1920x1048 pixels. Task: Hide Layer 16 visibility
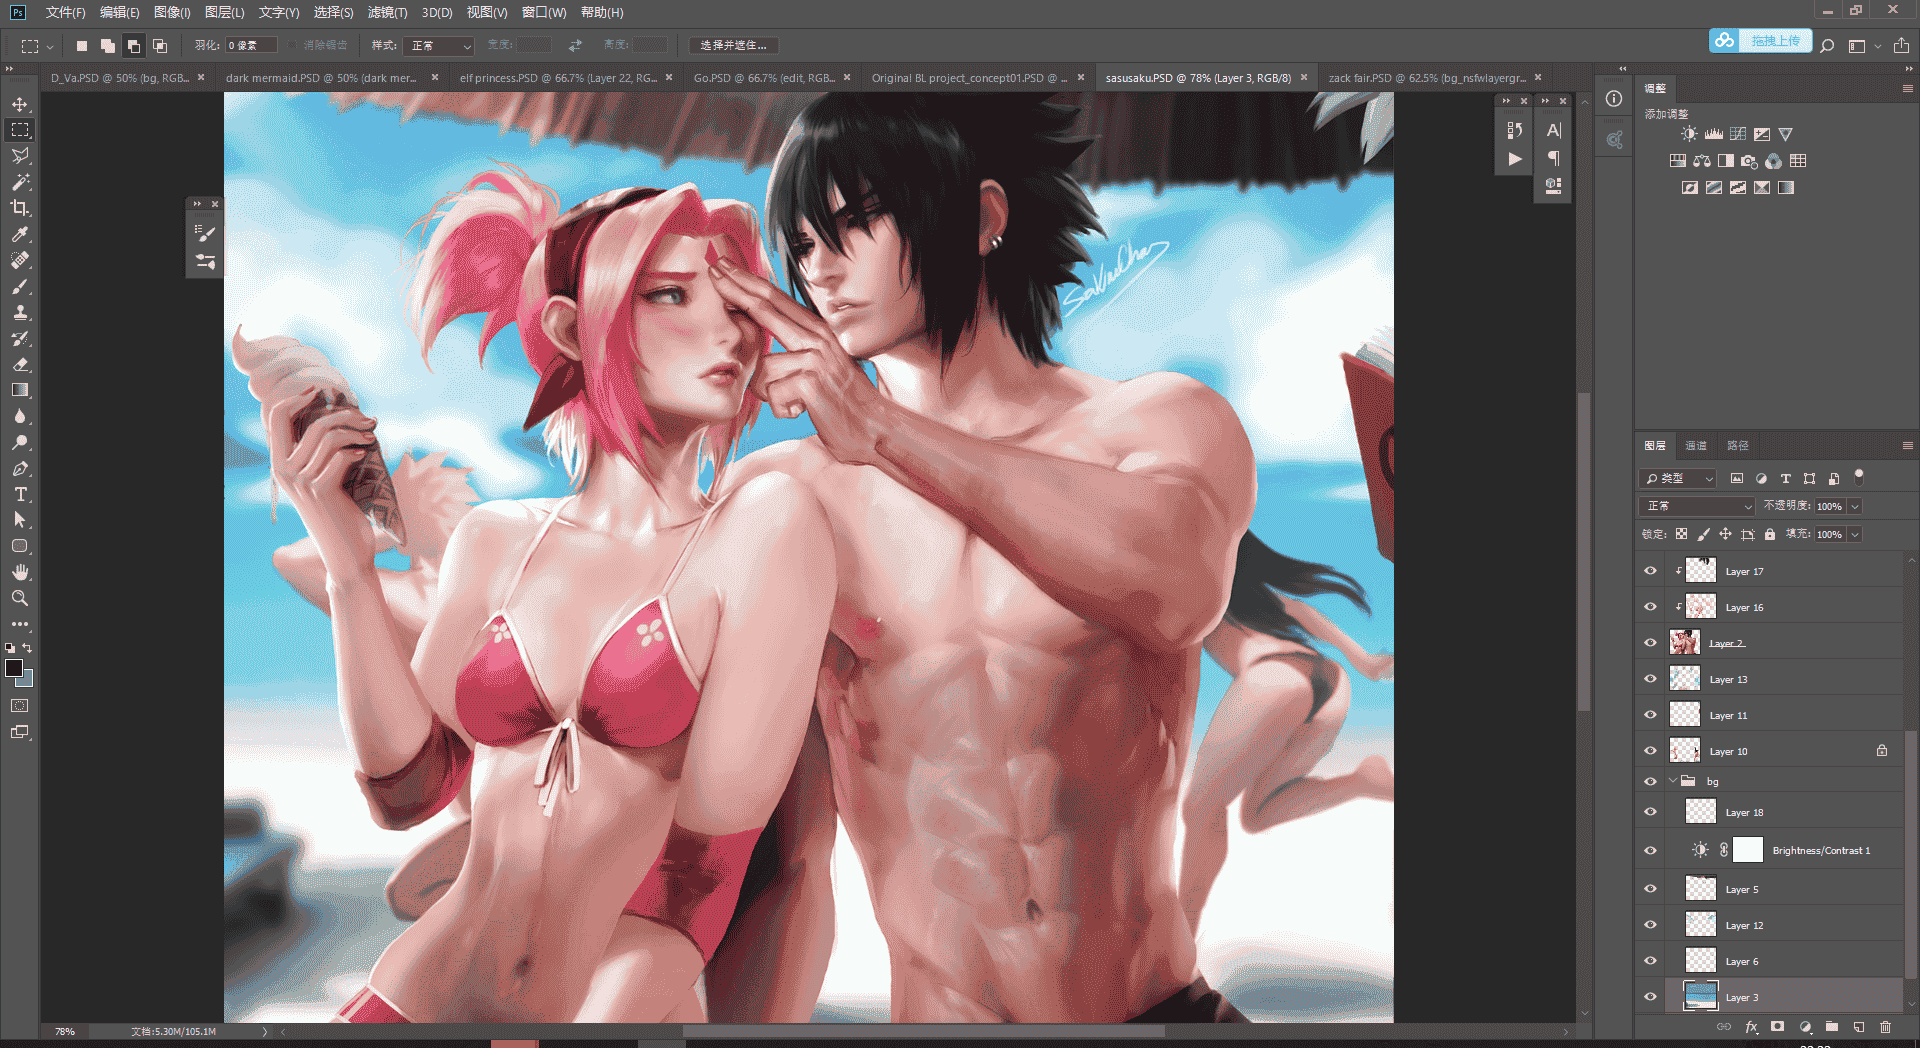(x=1650, y=607)
